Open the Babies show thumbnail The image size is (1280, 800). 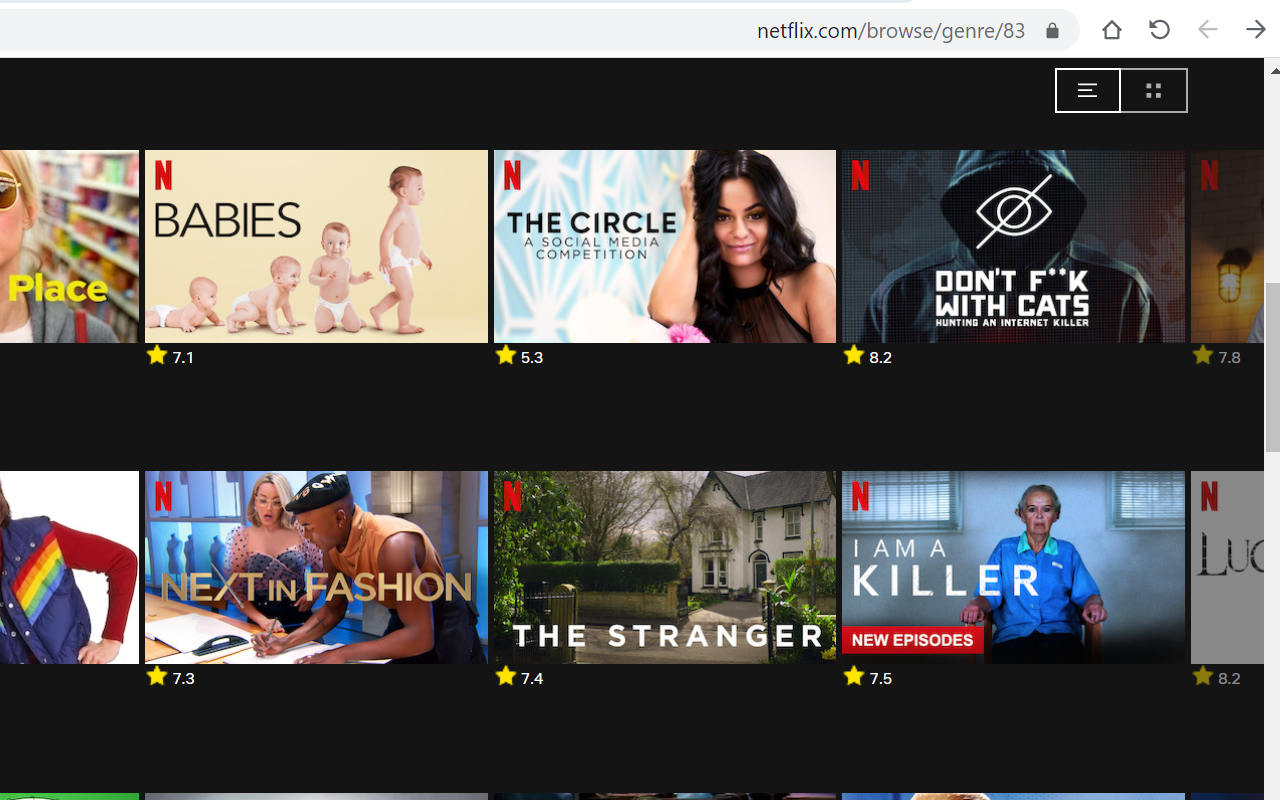tap(316, 246)
